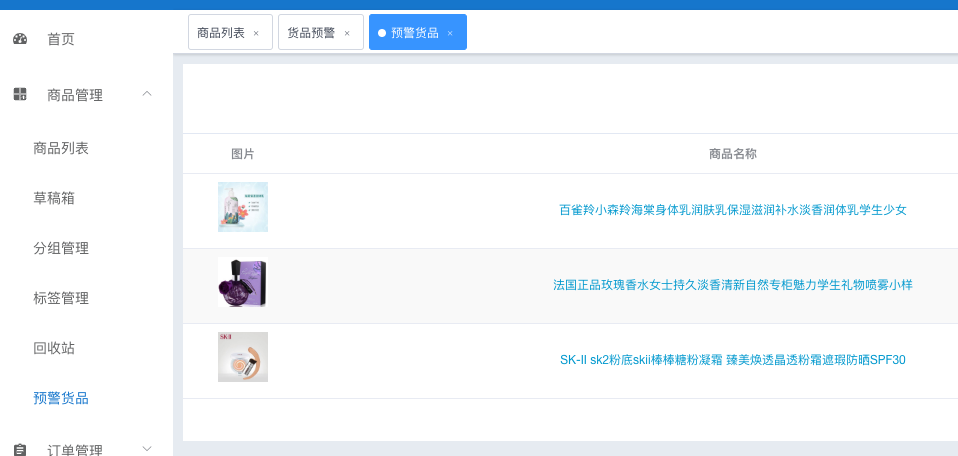Open the 百雀羚小森羚 body lotion product link

732,210
